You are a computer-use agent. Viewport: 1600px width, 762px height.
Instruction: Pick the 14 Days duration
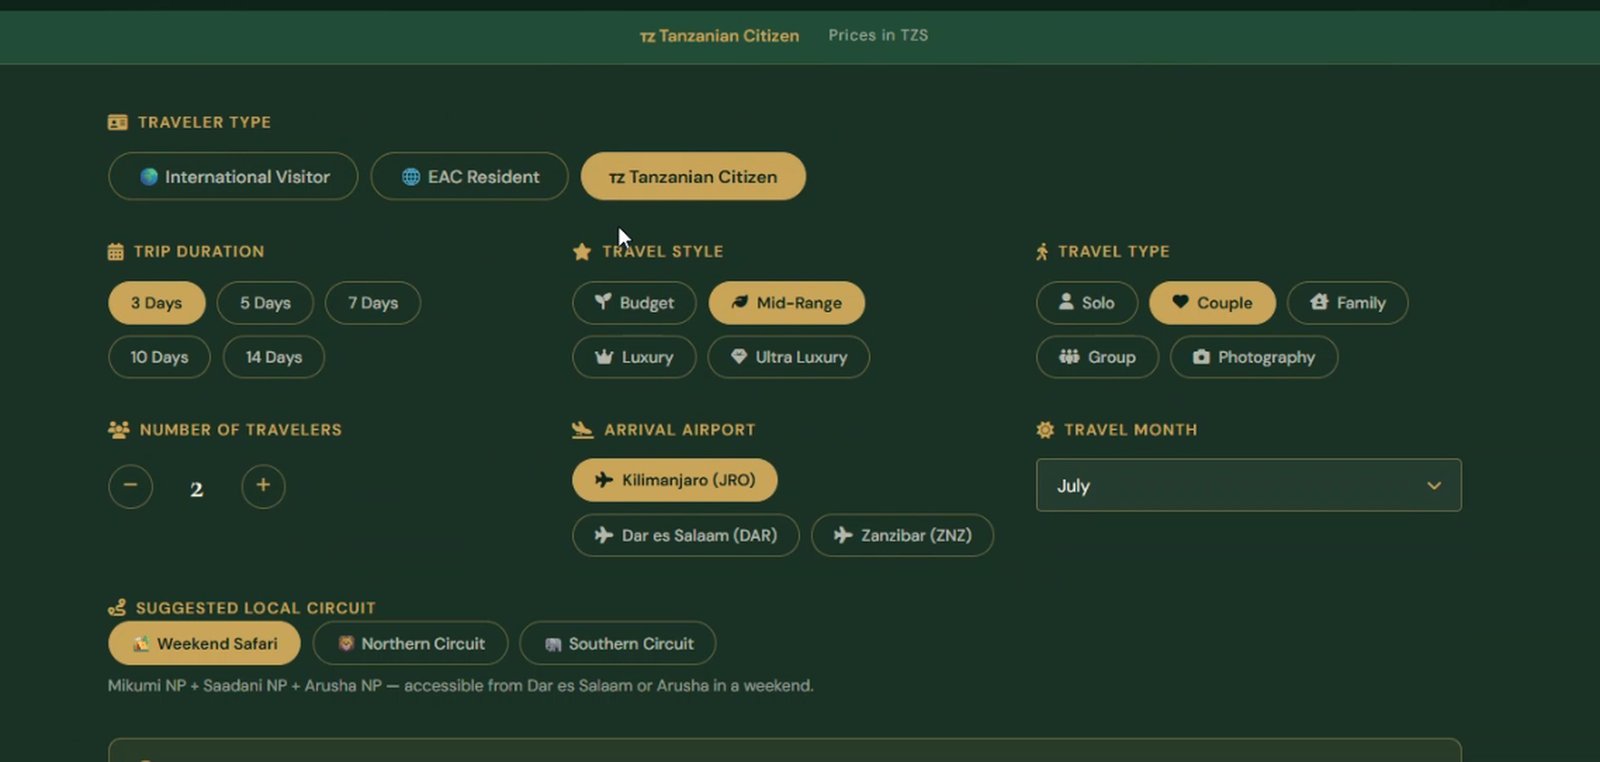coord(273,357)
